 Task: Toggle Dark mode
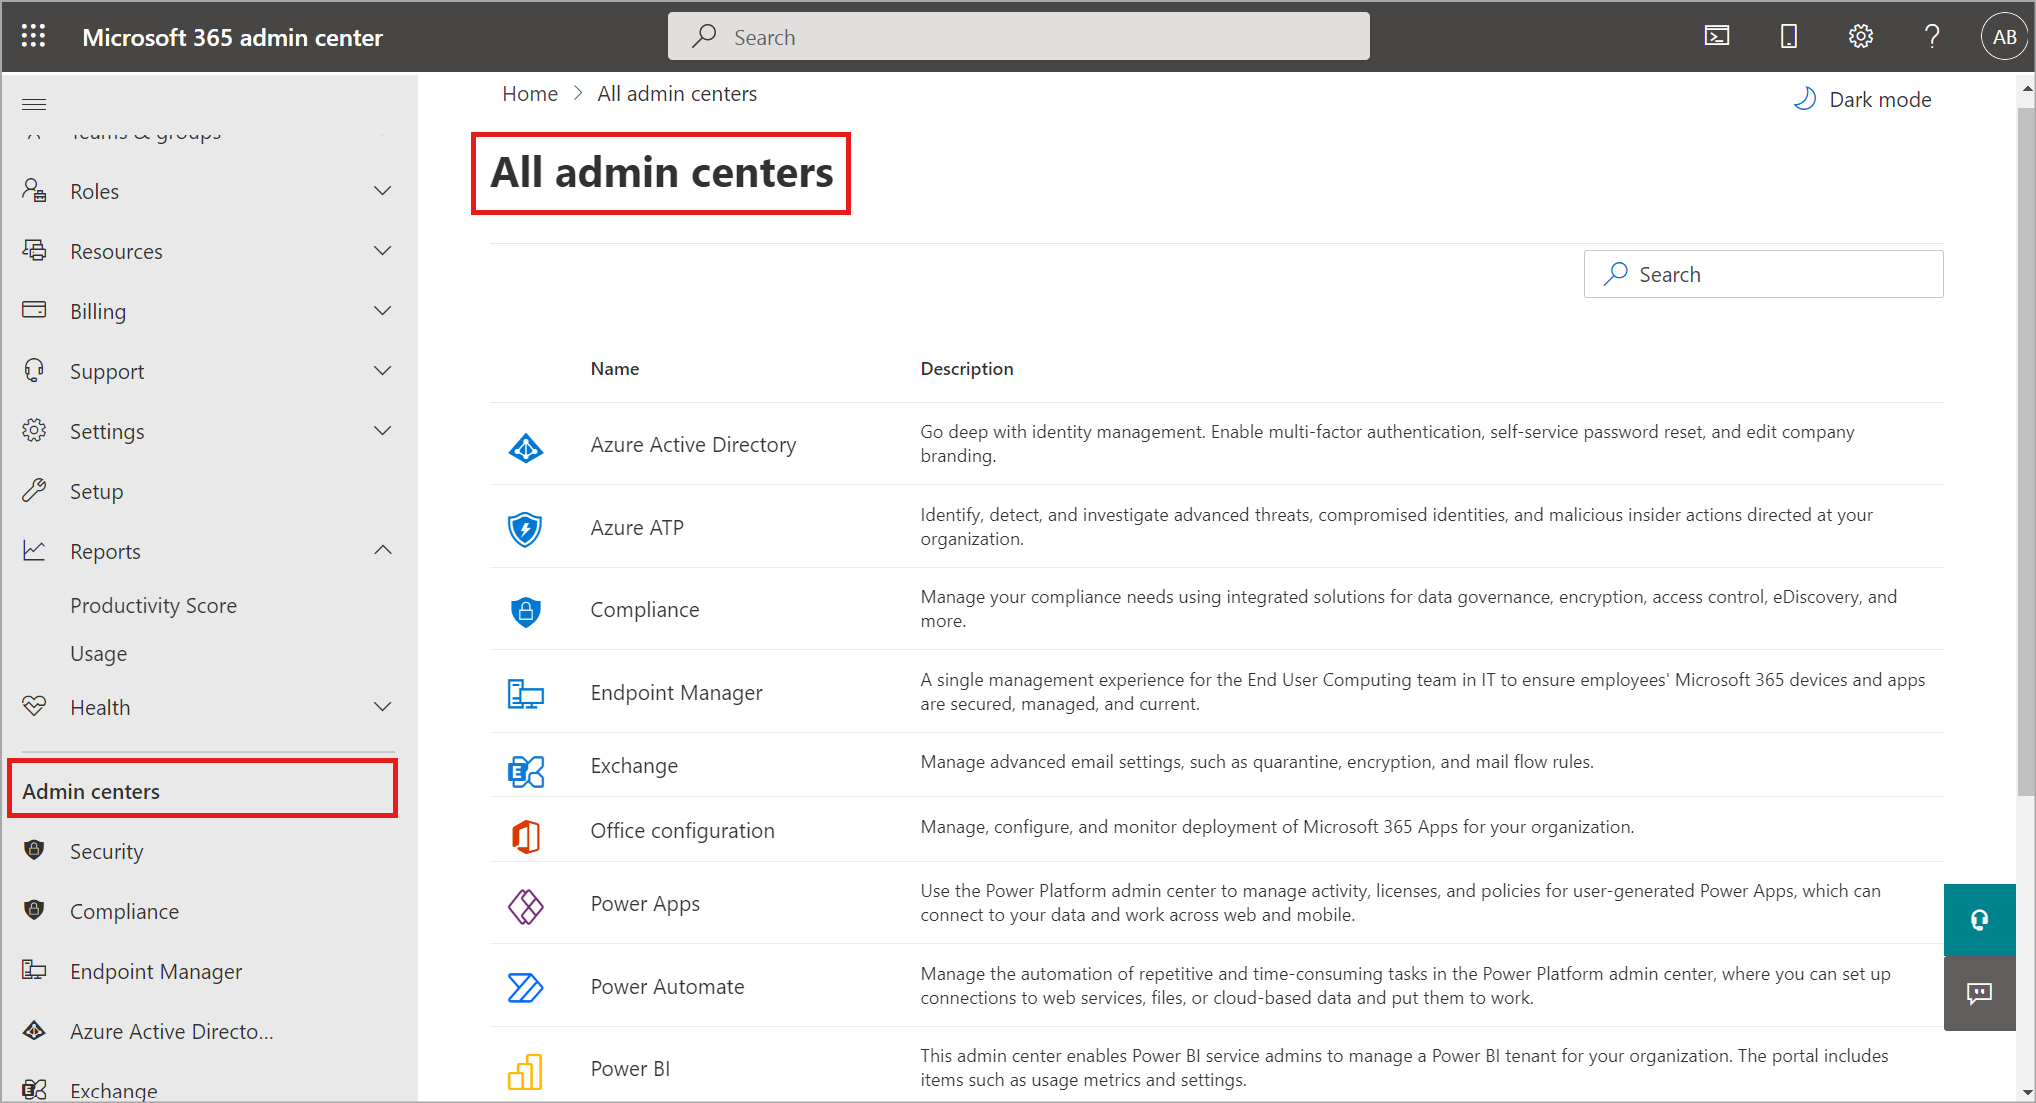pos(1861,100)
